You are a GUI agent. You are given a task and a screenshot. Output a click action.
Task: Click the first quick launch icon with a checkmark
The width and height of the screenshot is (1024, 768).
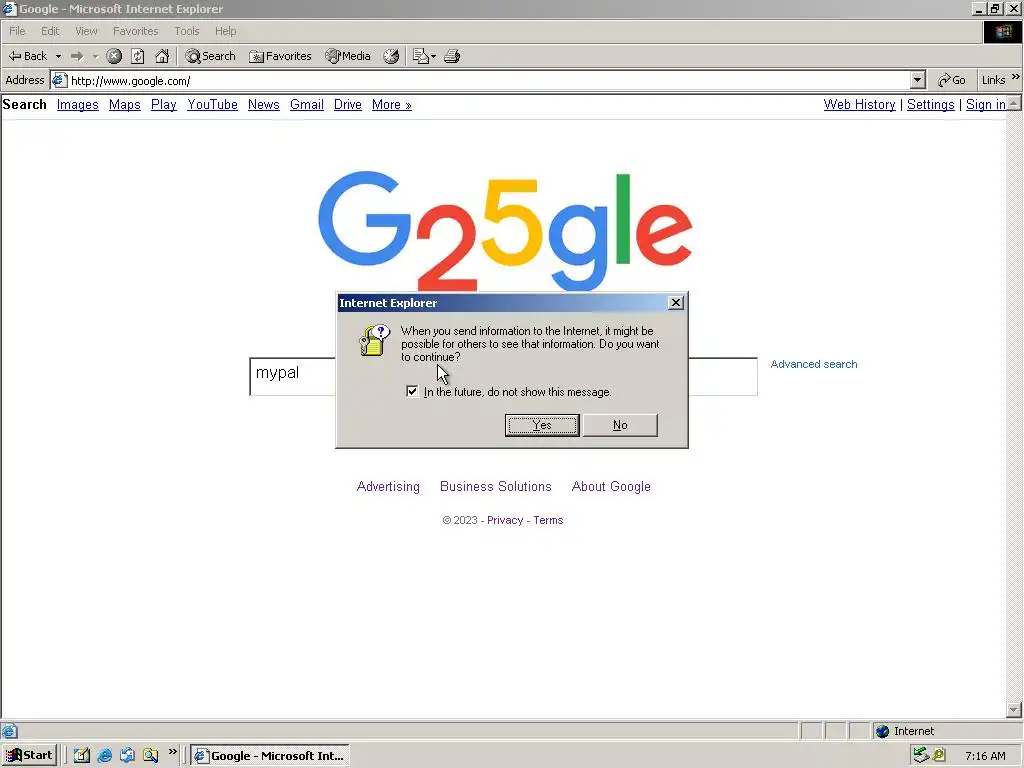click(x=82, y=756)
